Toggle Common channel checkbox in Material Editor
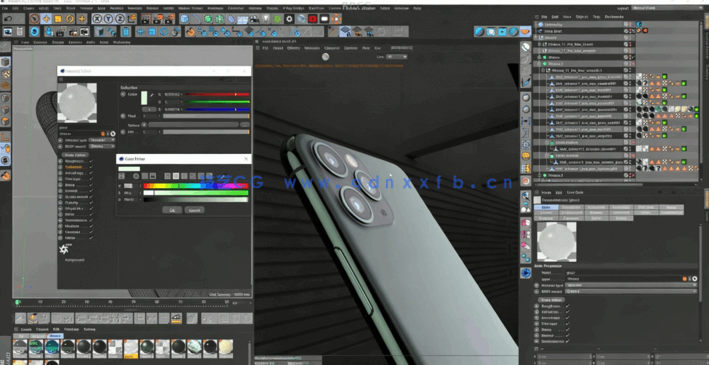 pos(91,232)
